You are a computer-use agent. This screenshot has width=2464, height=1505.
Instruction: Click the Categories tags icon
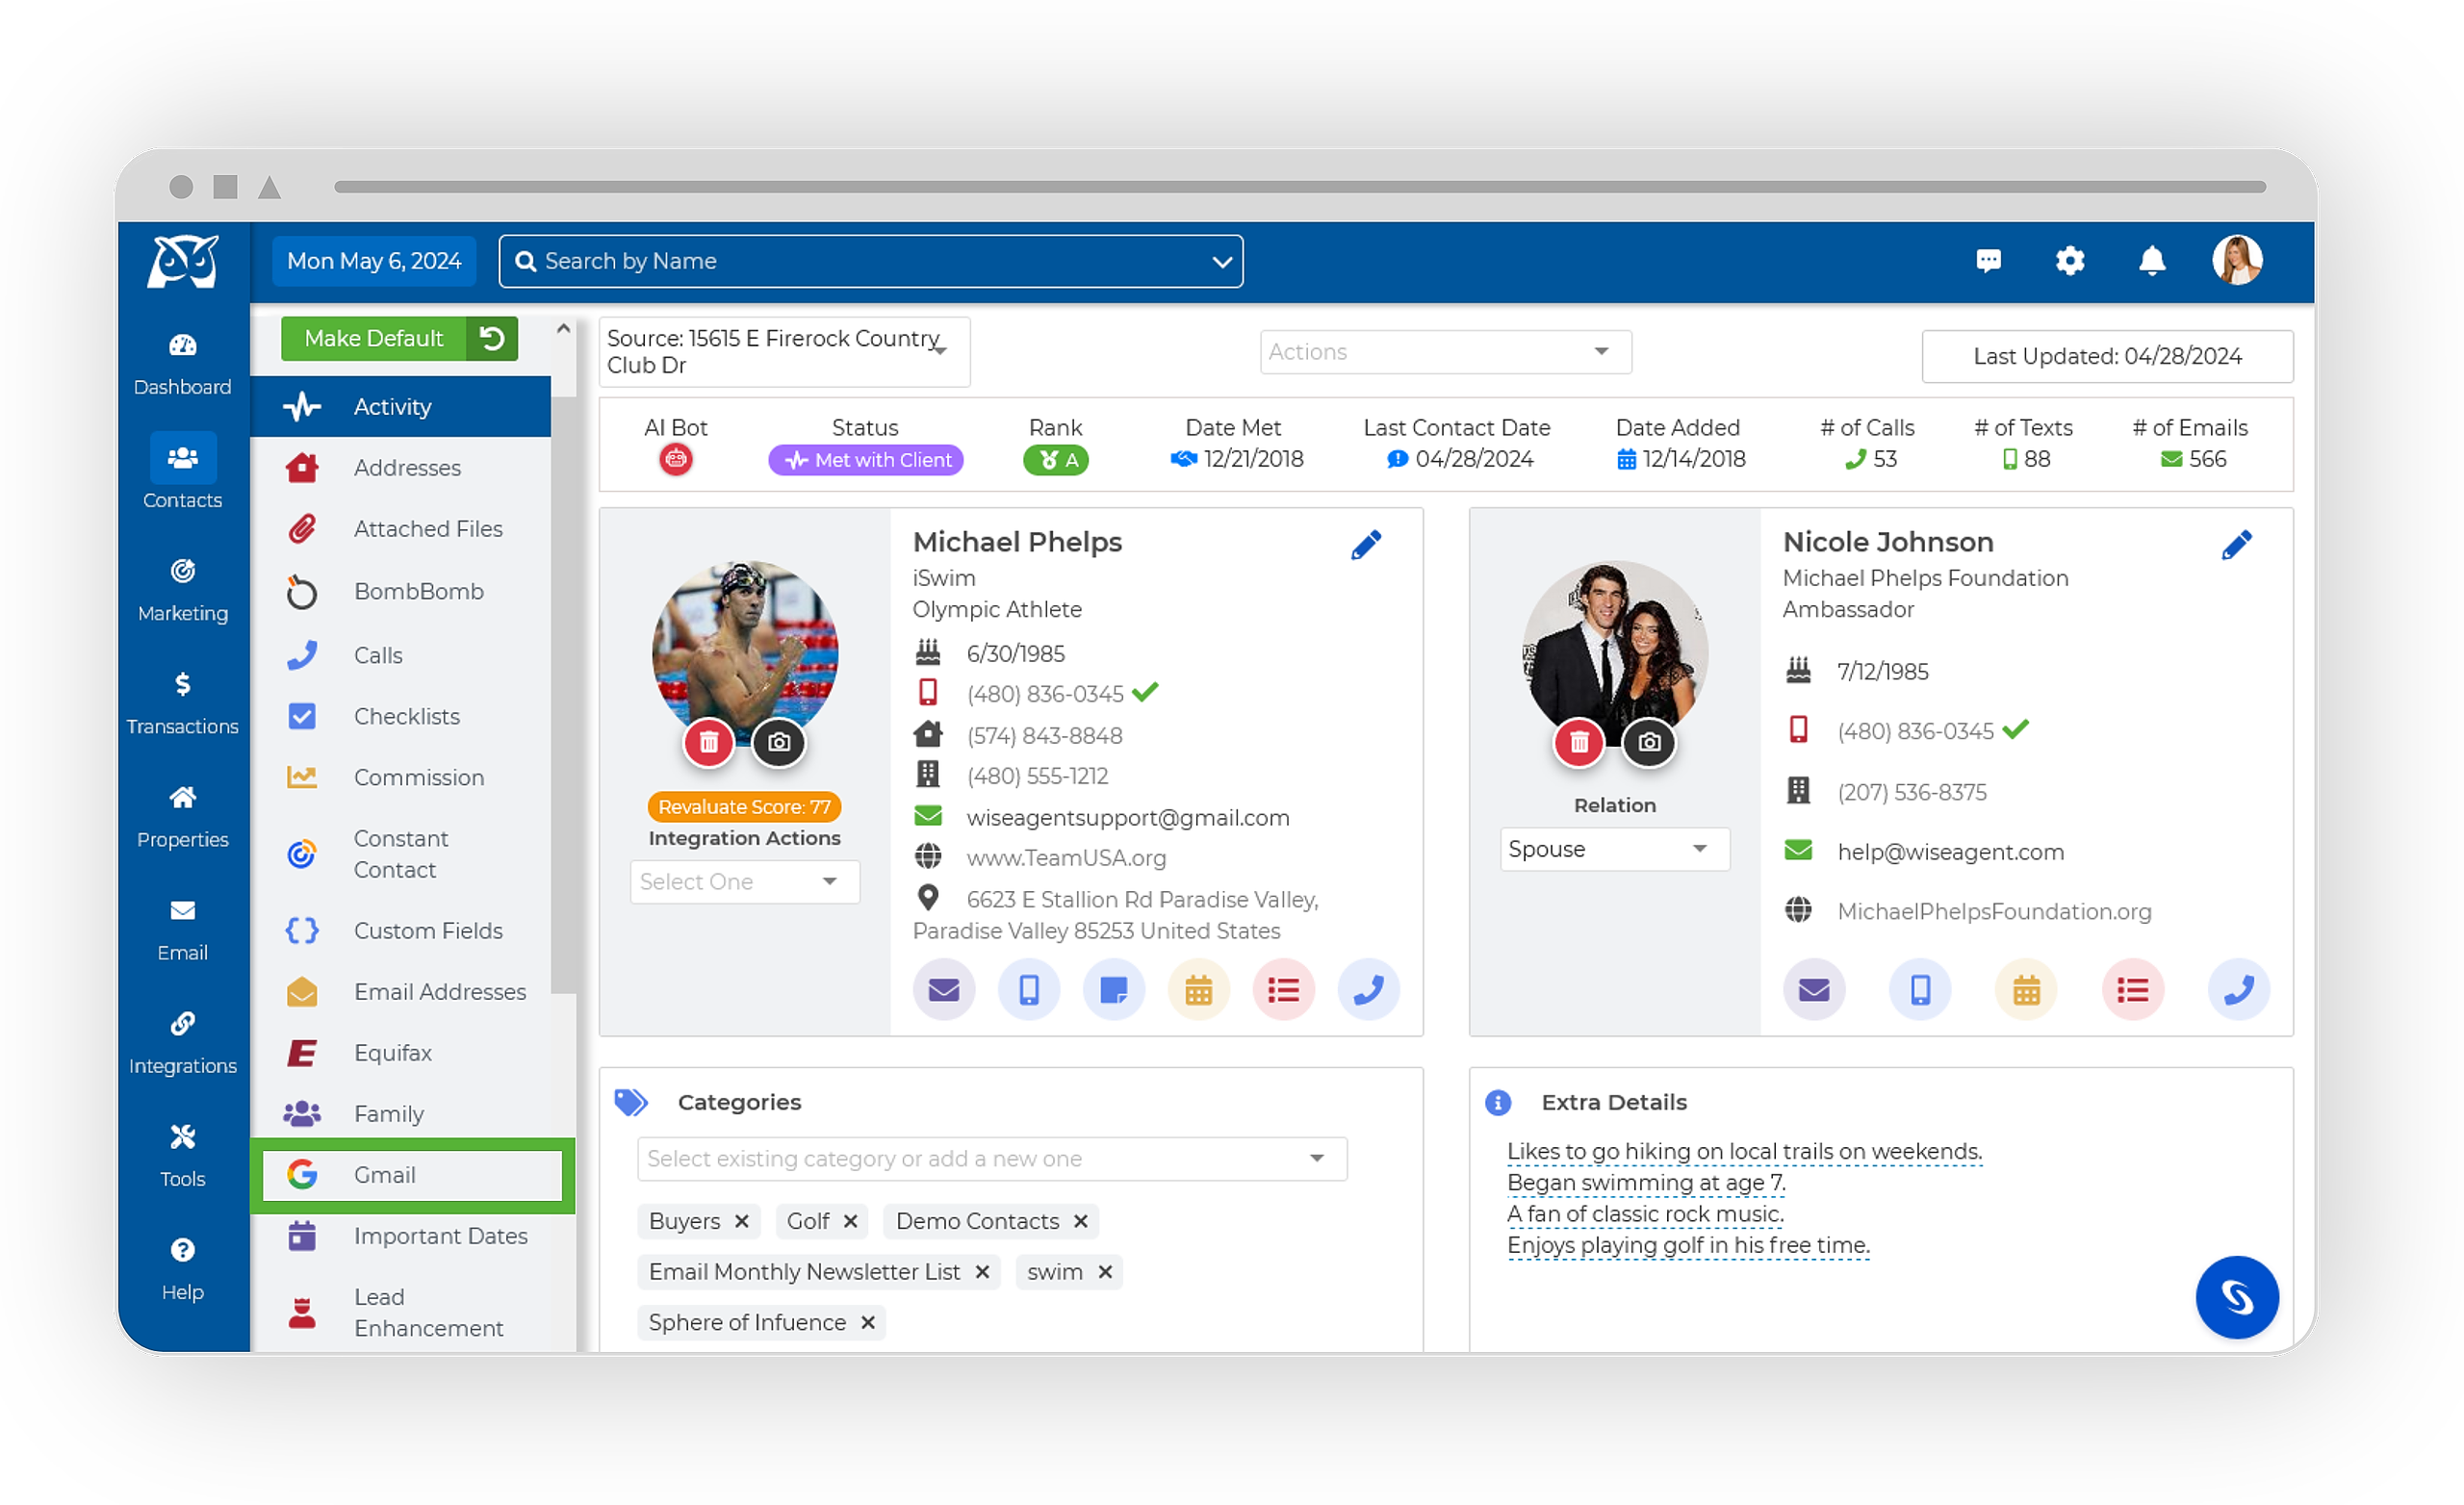(x=631, y=1102)
